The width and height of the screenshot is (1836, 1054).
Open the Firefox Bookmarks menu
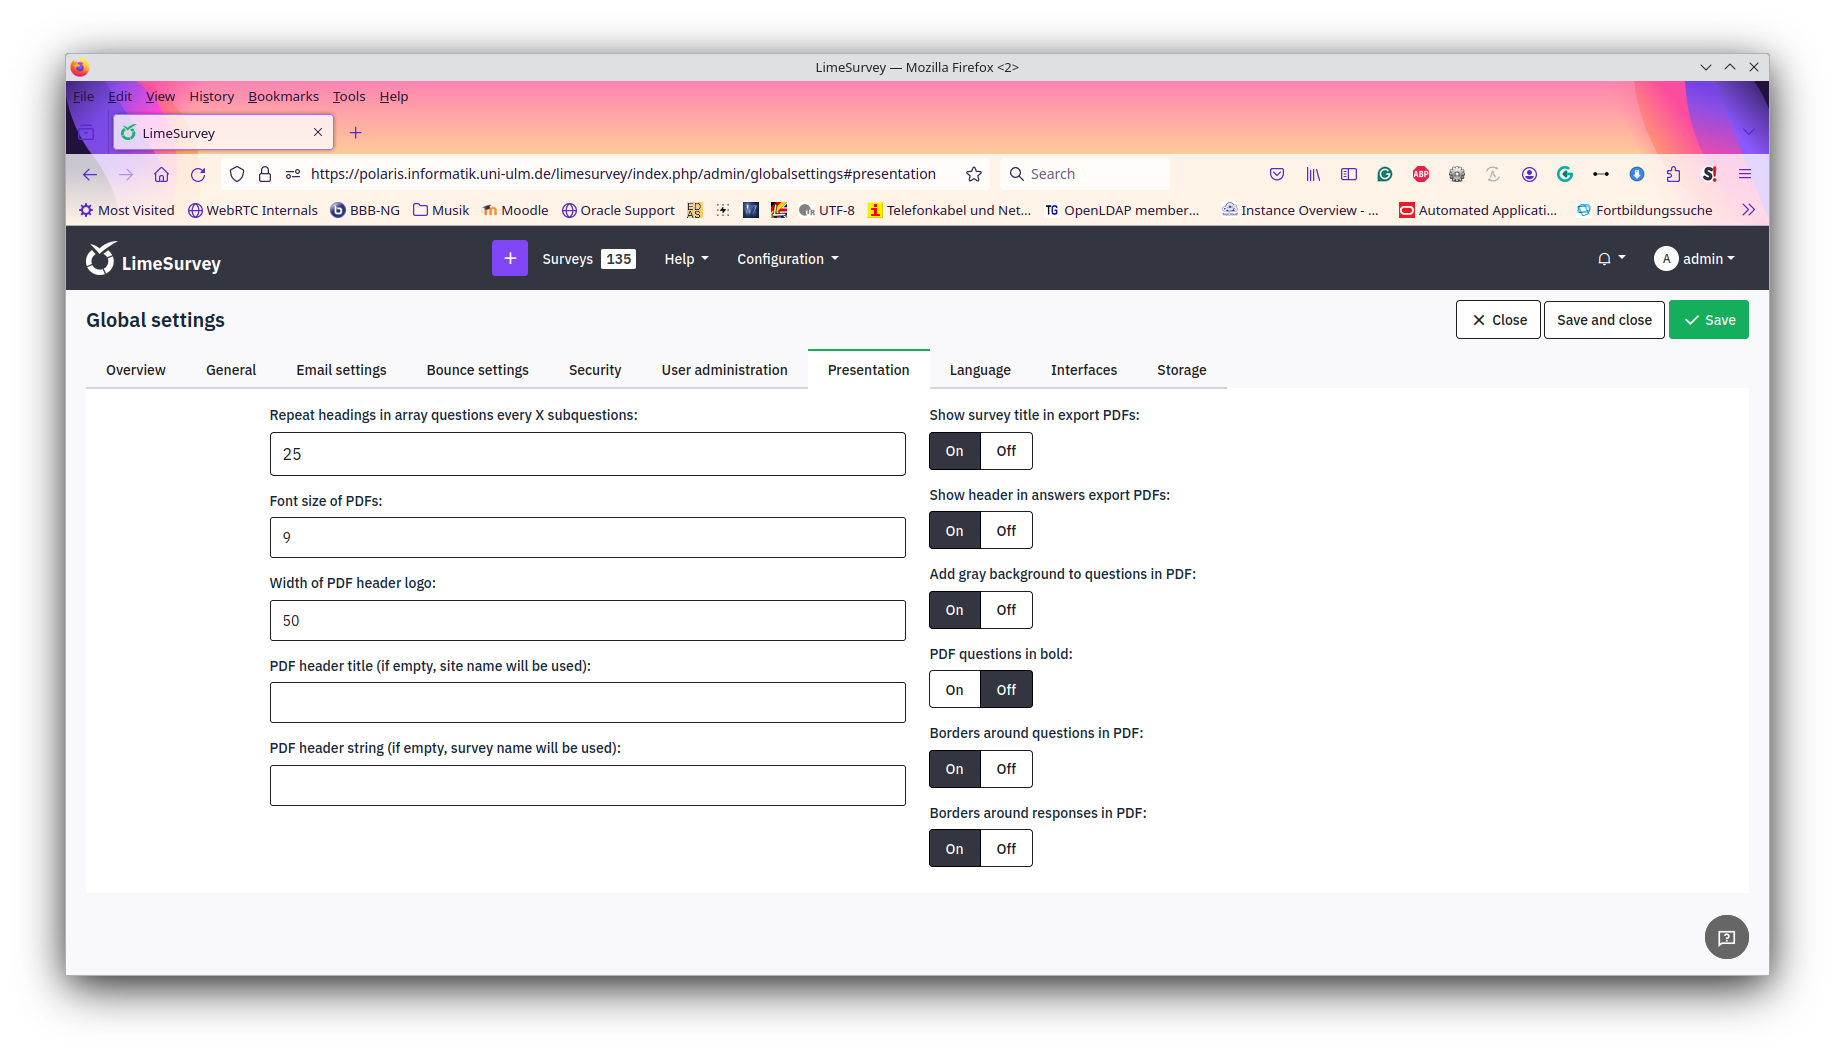284,96
